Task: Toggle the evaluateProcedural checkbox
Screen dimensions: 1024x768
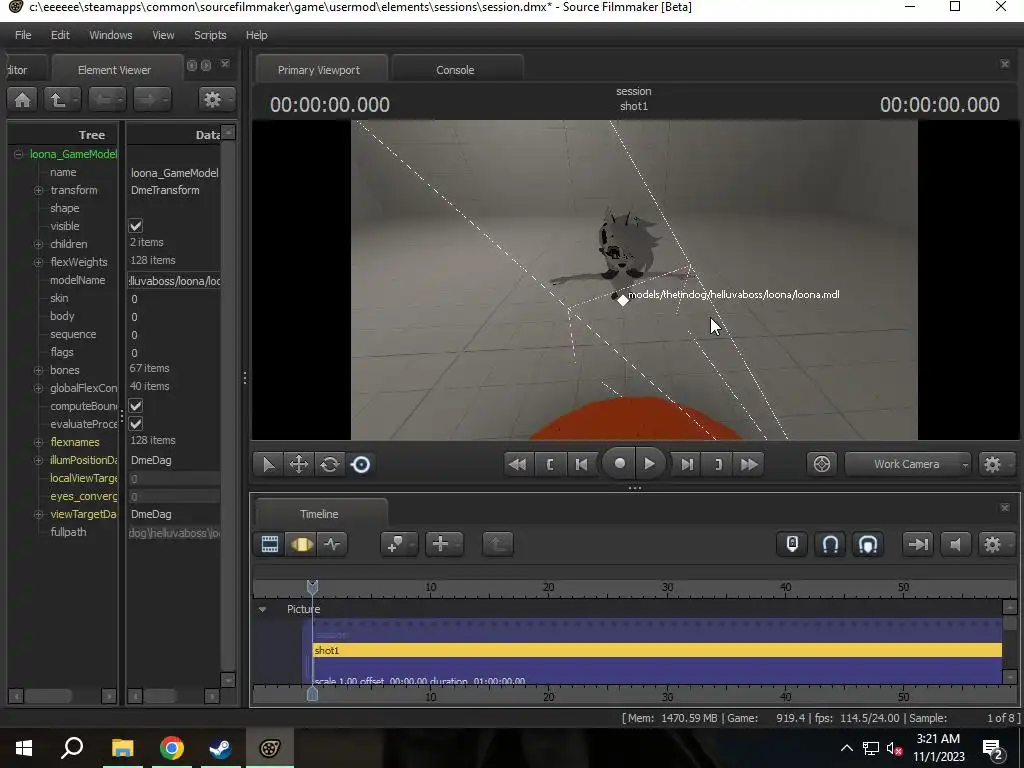Action: pyautogui.click(x=136, y=424)
